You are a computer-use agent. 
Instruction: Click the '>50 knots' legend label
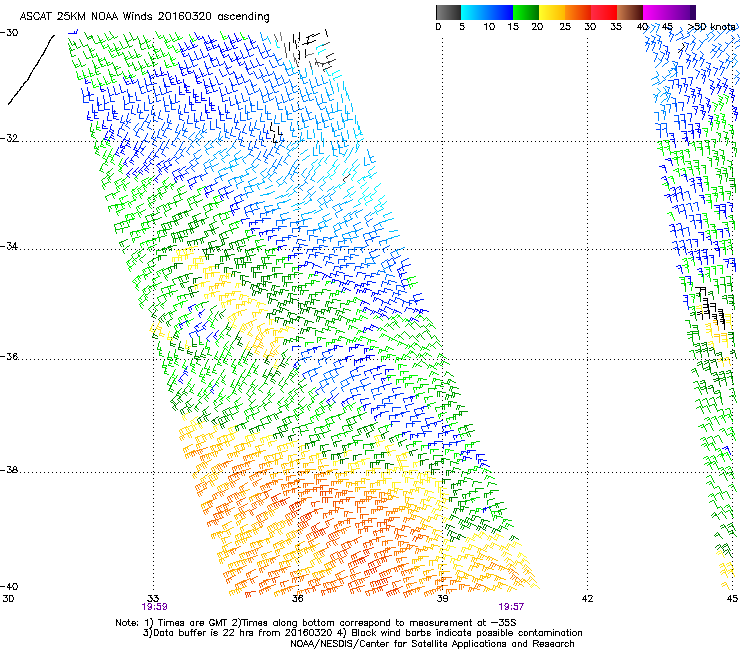click(x=711, y=27)
